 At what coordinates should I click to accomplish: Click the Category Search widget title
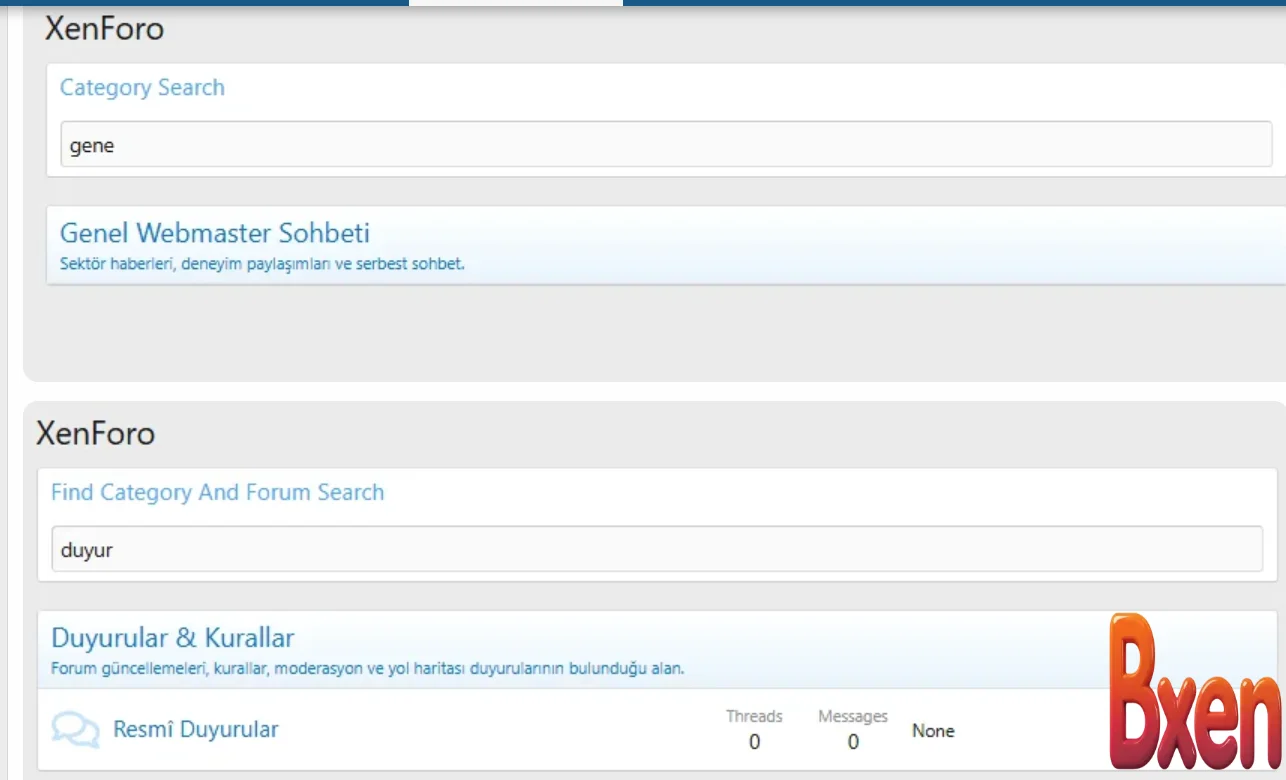coord(142,88)
